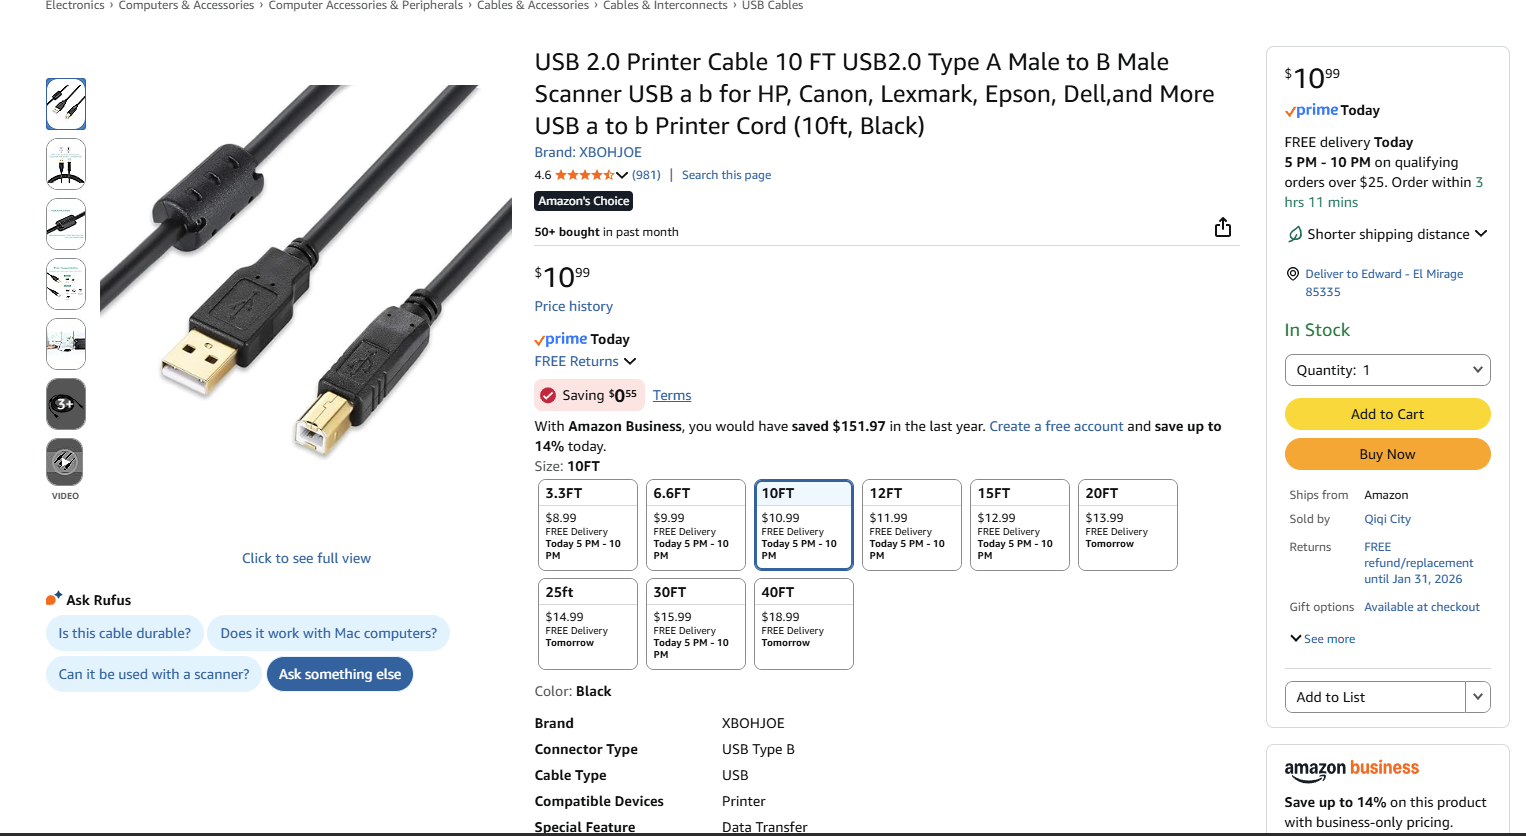The height and width of the screenshot is (836, 1526).
Task: Click the 3+ more images thumbnail
Action: [66, 404]
